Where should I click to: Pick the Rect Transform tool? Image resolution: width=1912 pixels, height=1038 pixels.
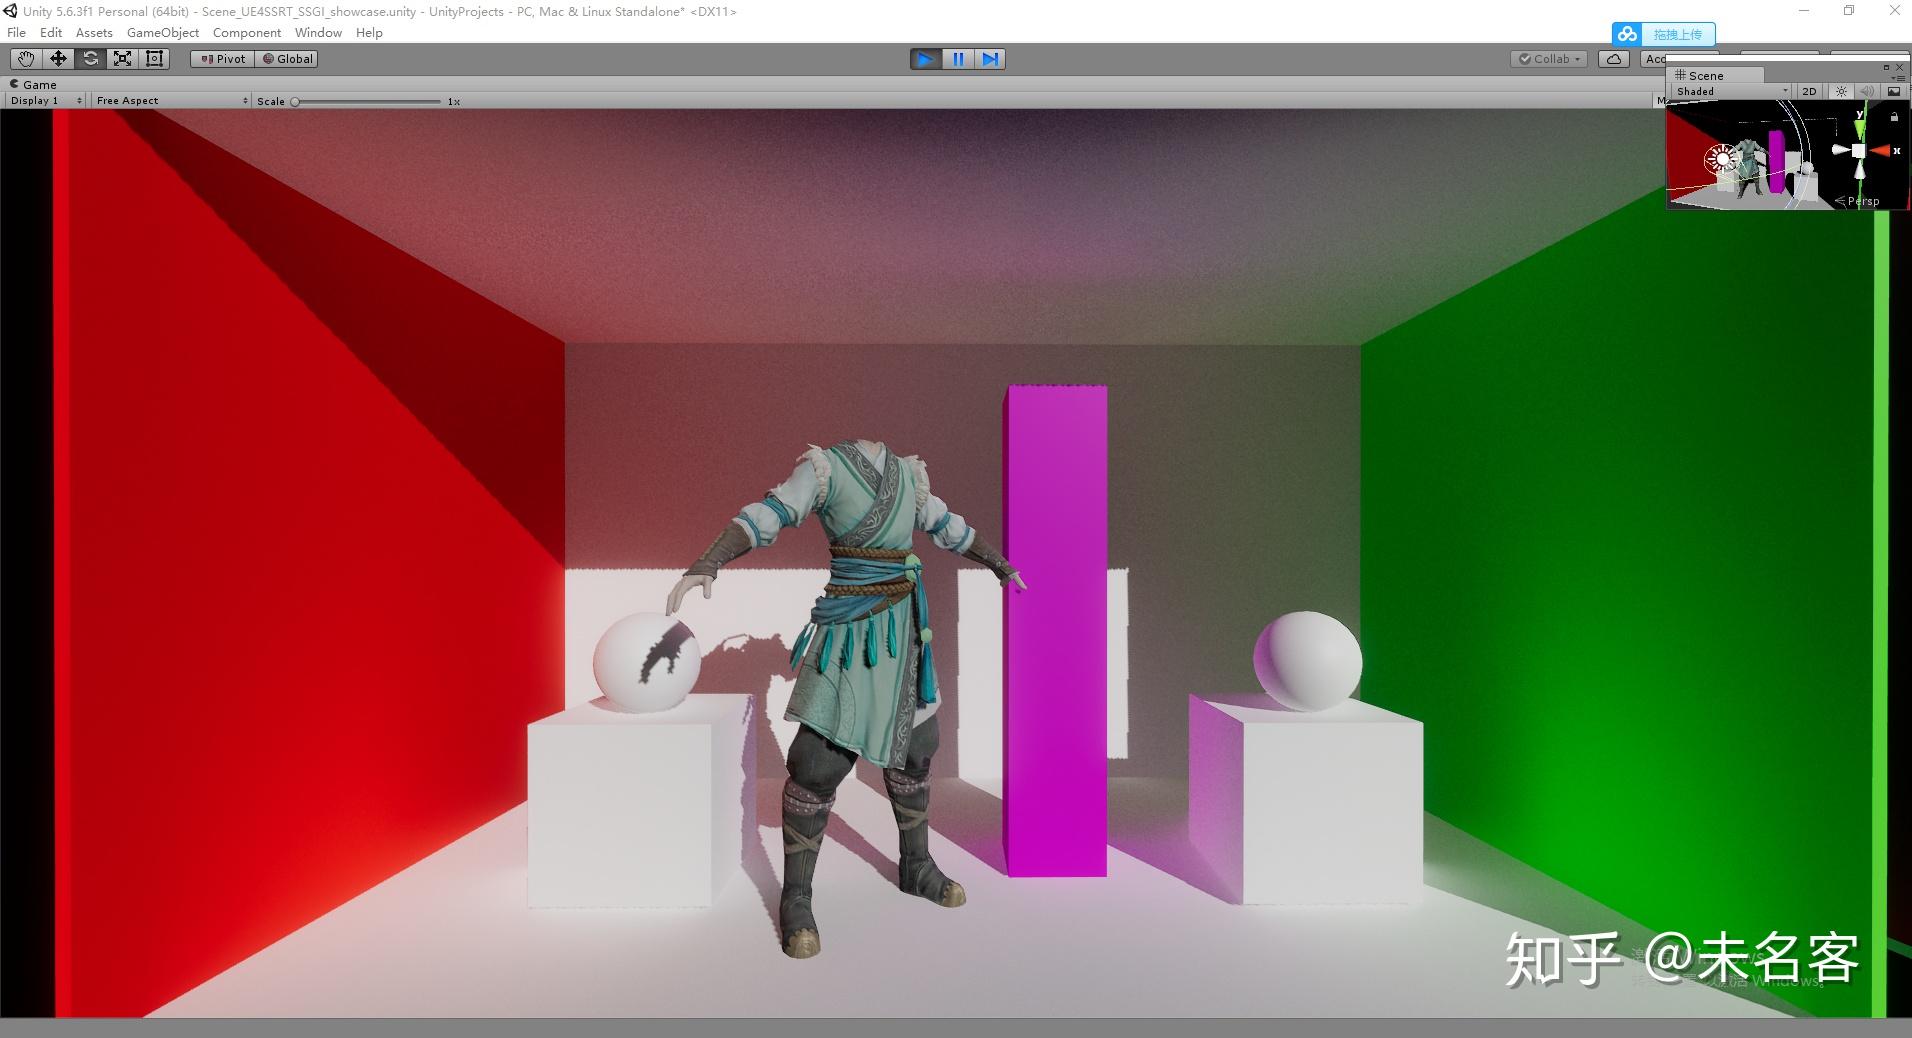coord(154,59)
